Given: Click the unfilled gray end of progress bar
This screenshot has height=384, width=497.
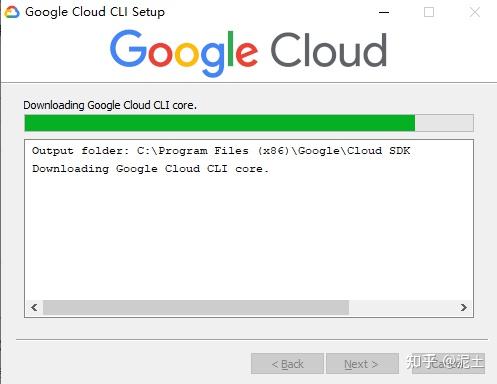Looking at the screenshot, I should (x=444, y=123).
